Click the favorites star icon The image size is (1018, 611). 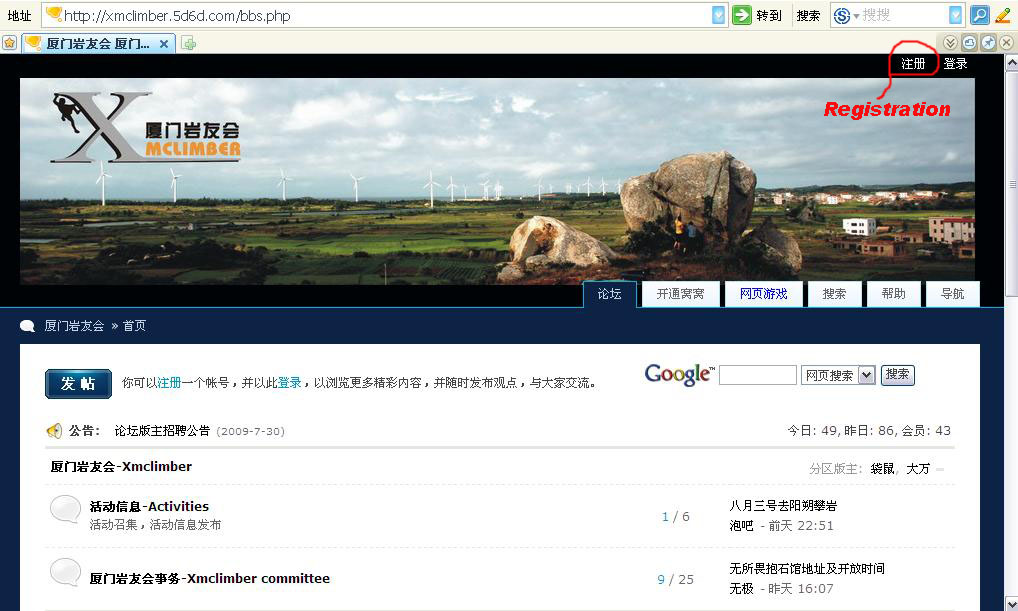click(x=9, y=43)
